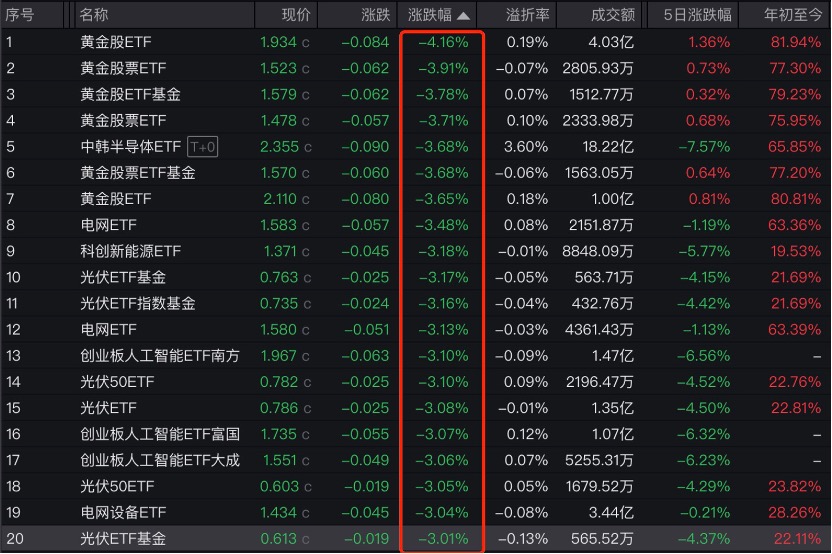Select the 名称 column header
Image resolution: width=832 pixels, height=554 pixels.
point(94,15)
